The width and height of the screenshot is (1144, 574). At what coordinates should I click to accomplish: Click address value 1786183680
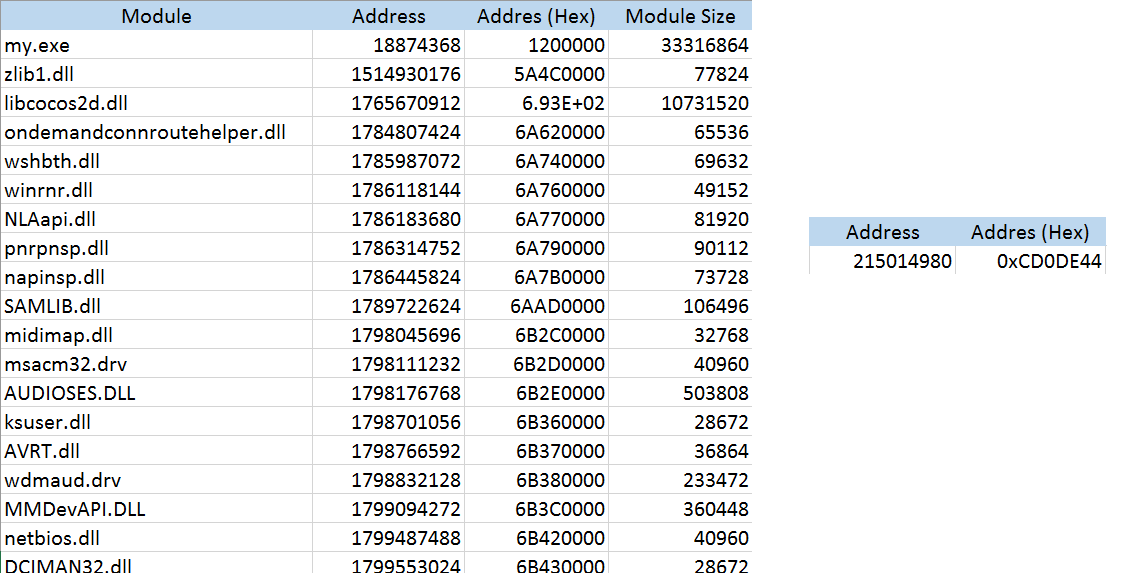tap(388, 219)
